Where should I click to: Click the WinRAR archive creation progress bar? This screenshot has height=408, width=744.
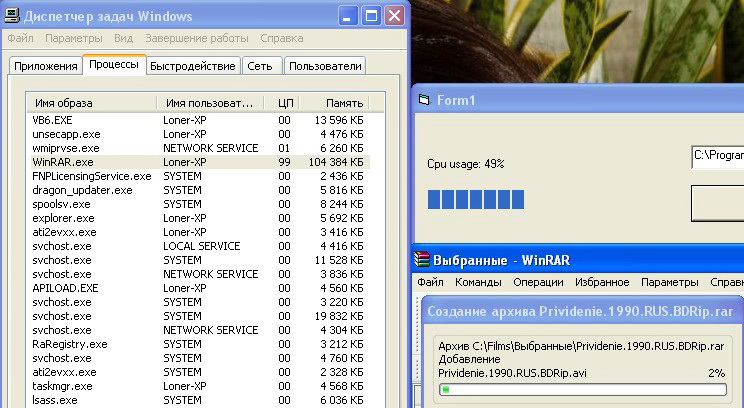point(583,389)
